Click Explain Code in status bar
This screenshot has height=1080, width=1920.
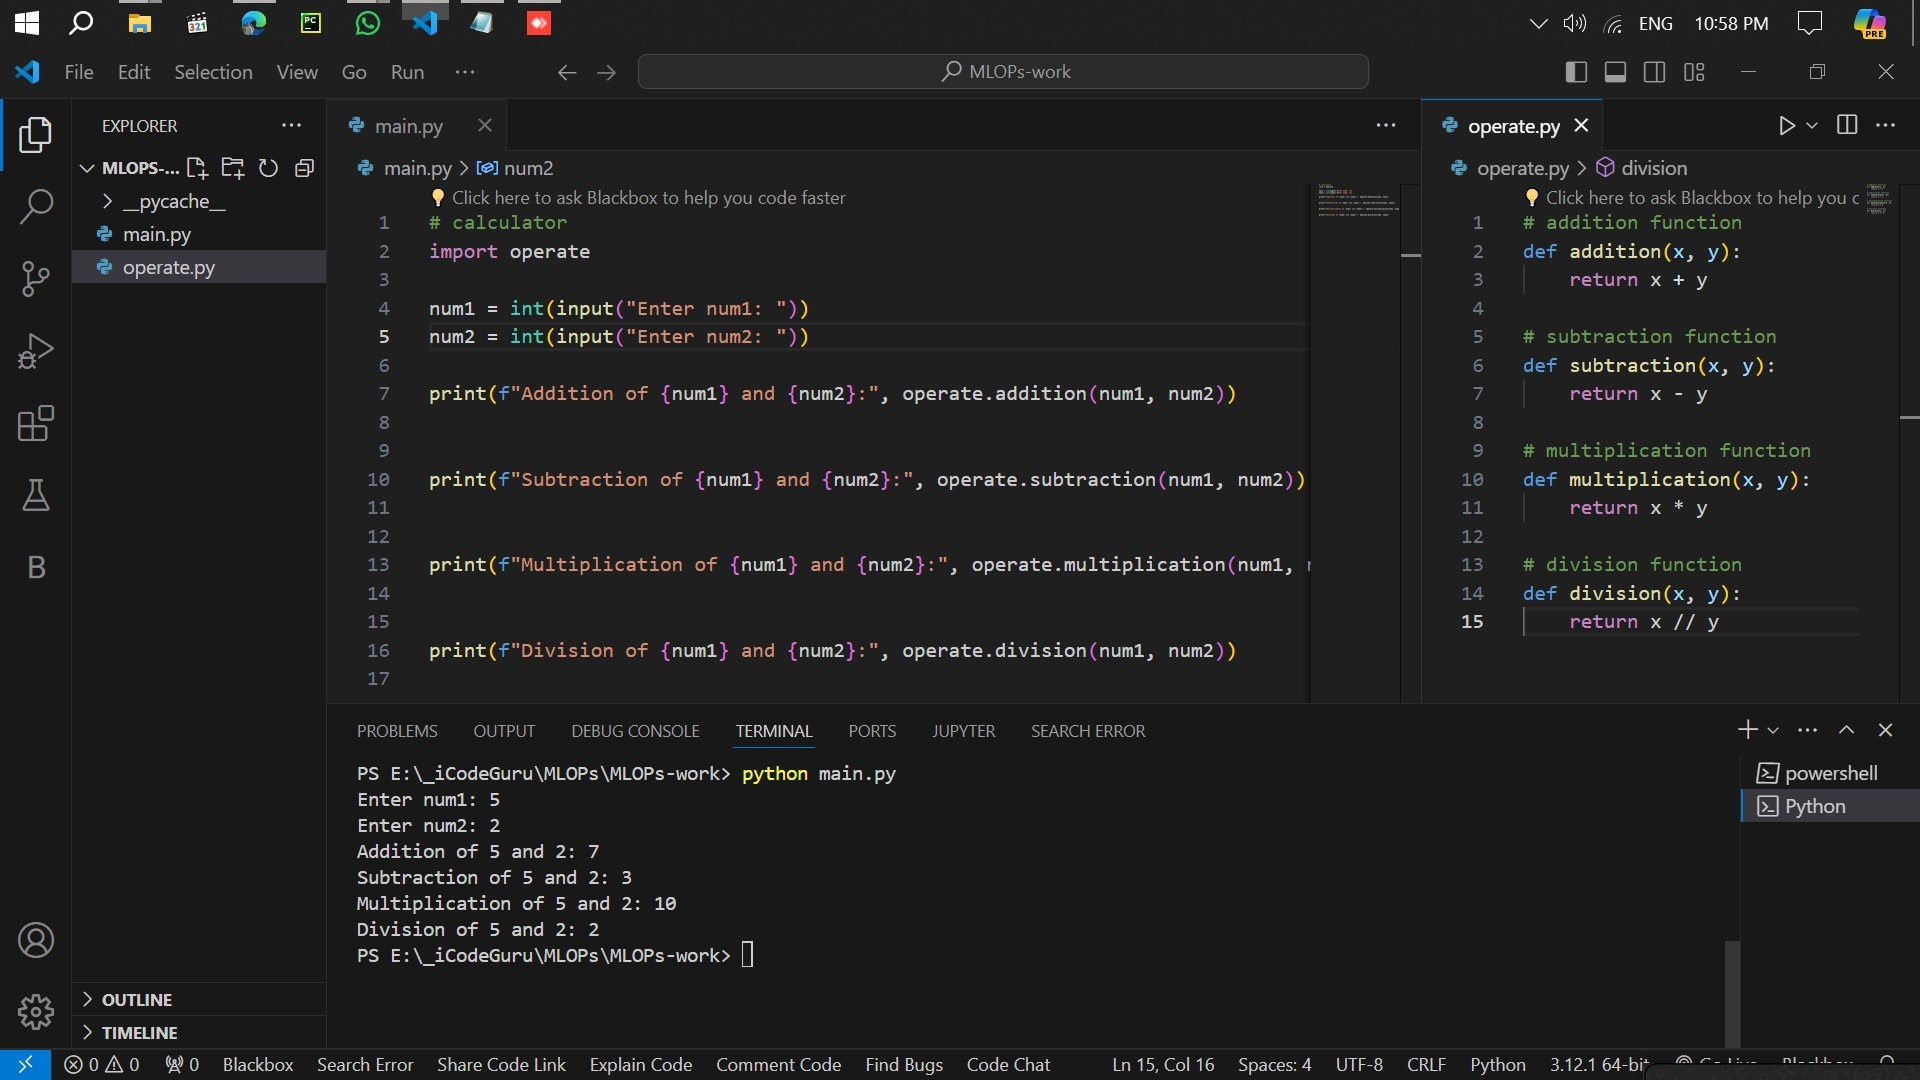tap(641, 1065)
